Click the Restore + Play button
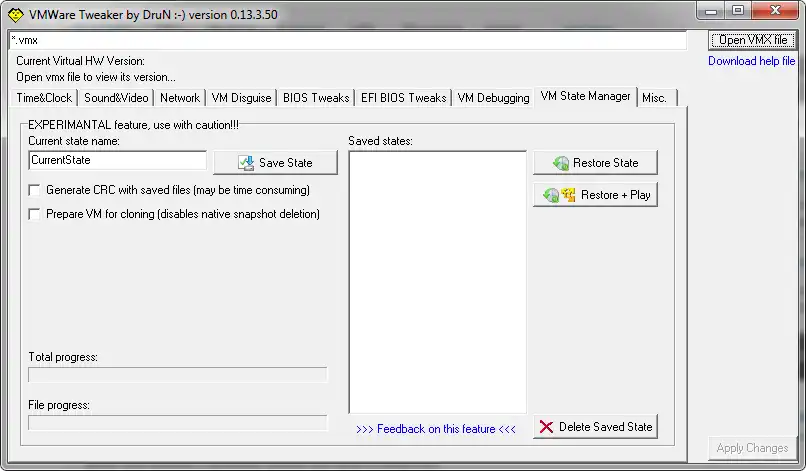The width and height of the screenshot is (806, 471). (595, 195)
